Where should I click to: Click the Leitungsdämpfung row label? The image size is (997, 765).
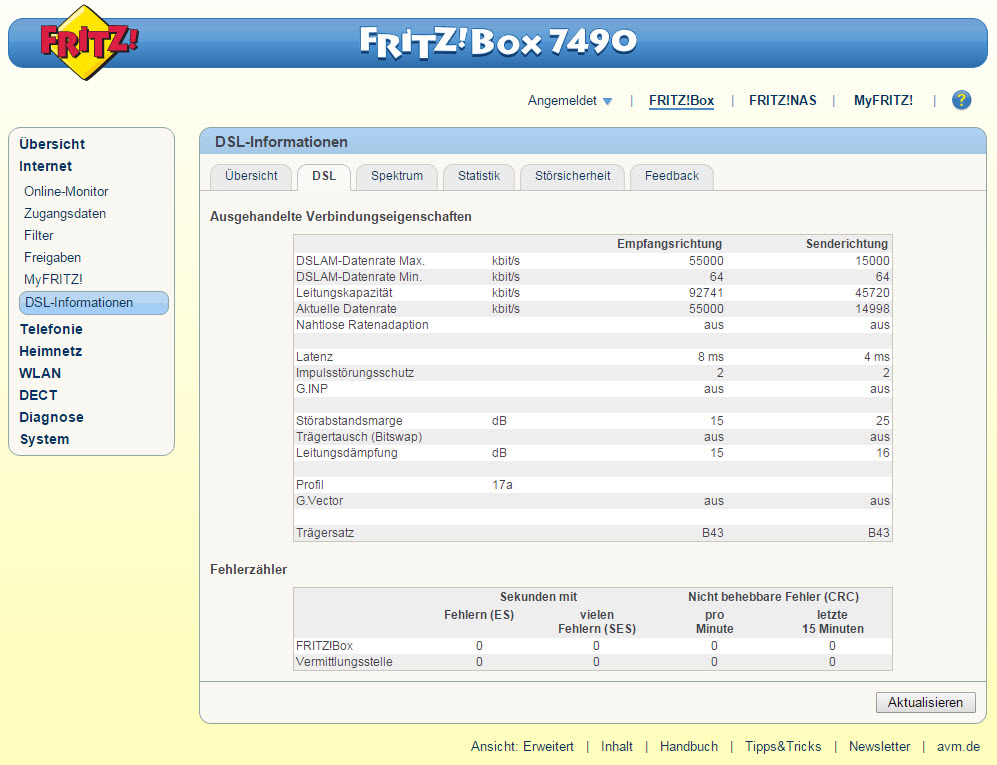coord(347,453)
